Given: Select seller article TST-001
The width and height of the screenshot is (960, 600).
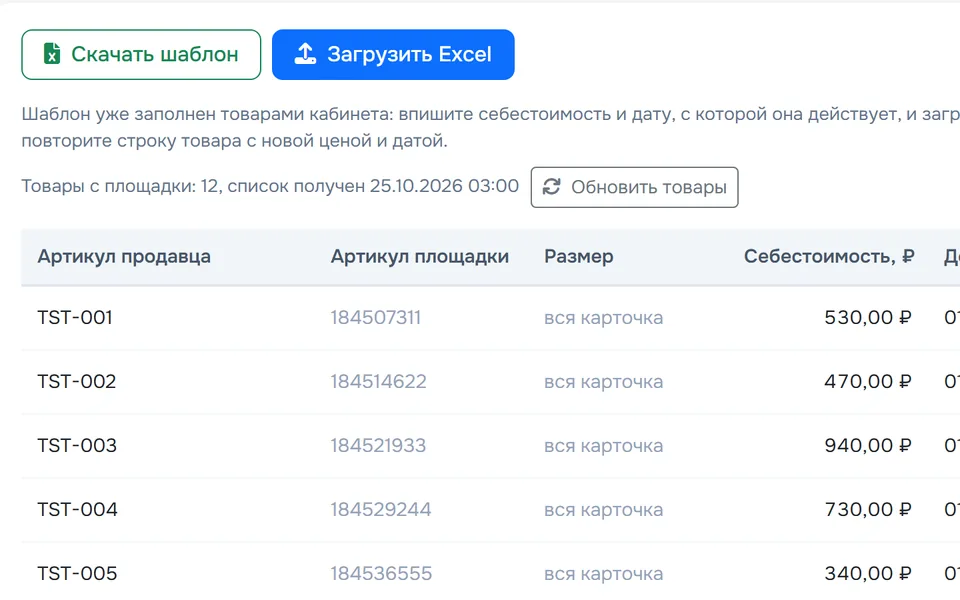Looking at the screenshot, I should pyautogui.click(x=75, y=318).
